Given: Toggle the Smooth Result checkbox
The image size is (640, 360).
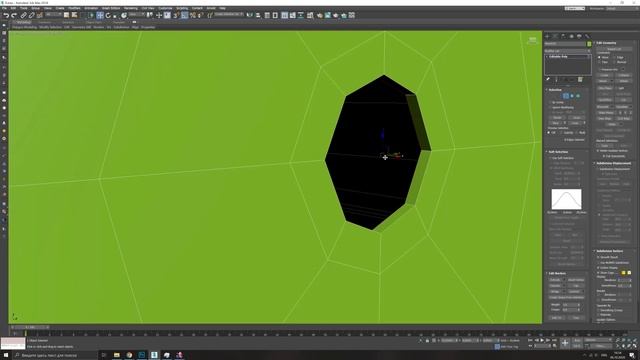Looking at the screenshot, I should click(599, 257).
